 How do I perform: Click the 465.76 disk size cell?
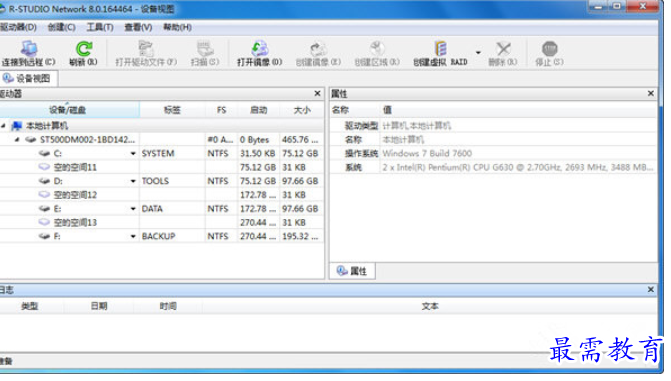pos(300,140)
